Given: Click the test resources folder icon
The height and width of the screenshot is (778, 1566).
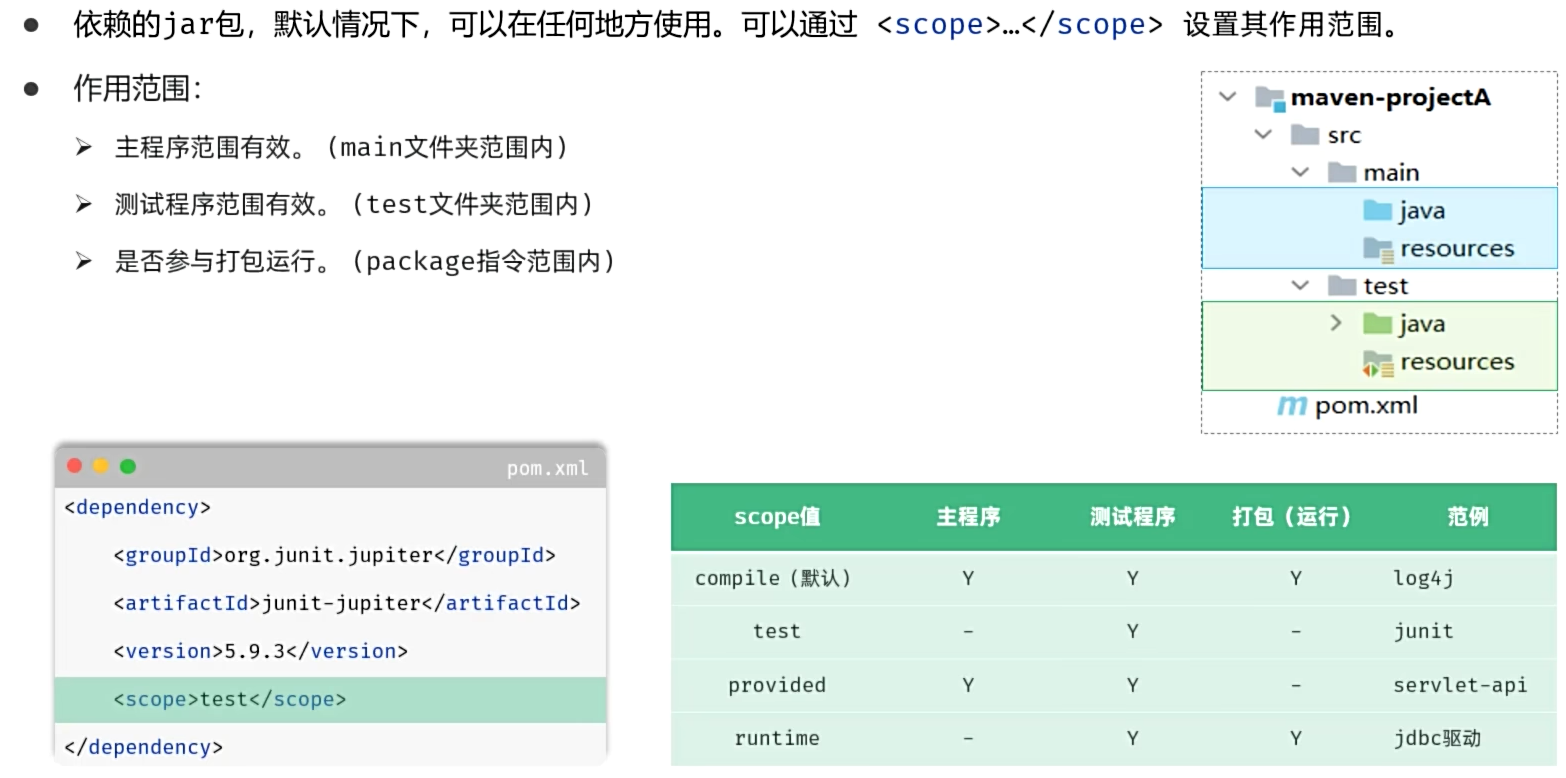Looking at the screenshot, I should pyautogui.click(x=1377, y=363).
